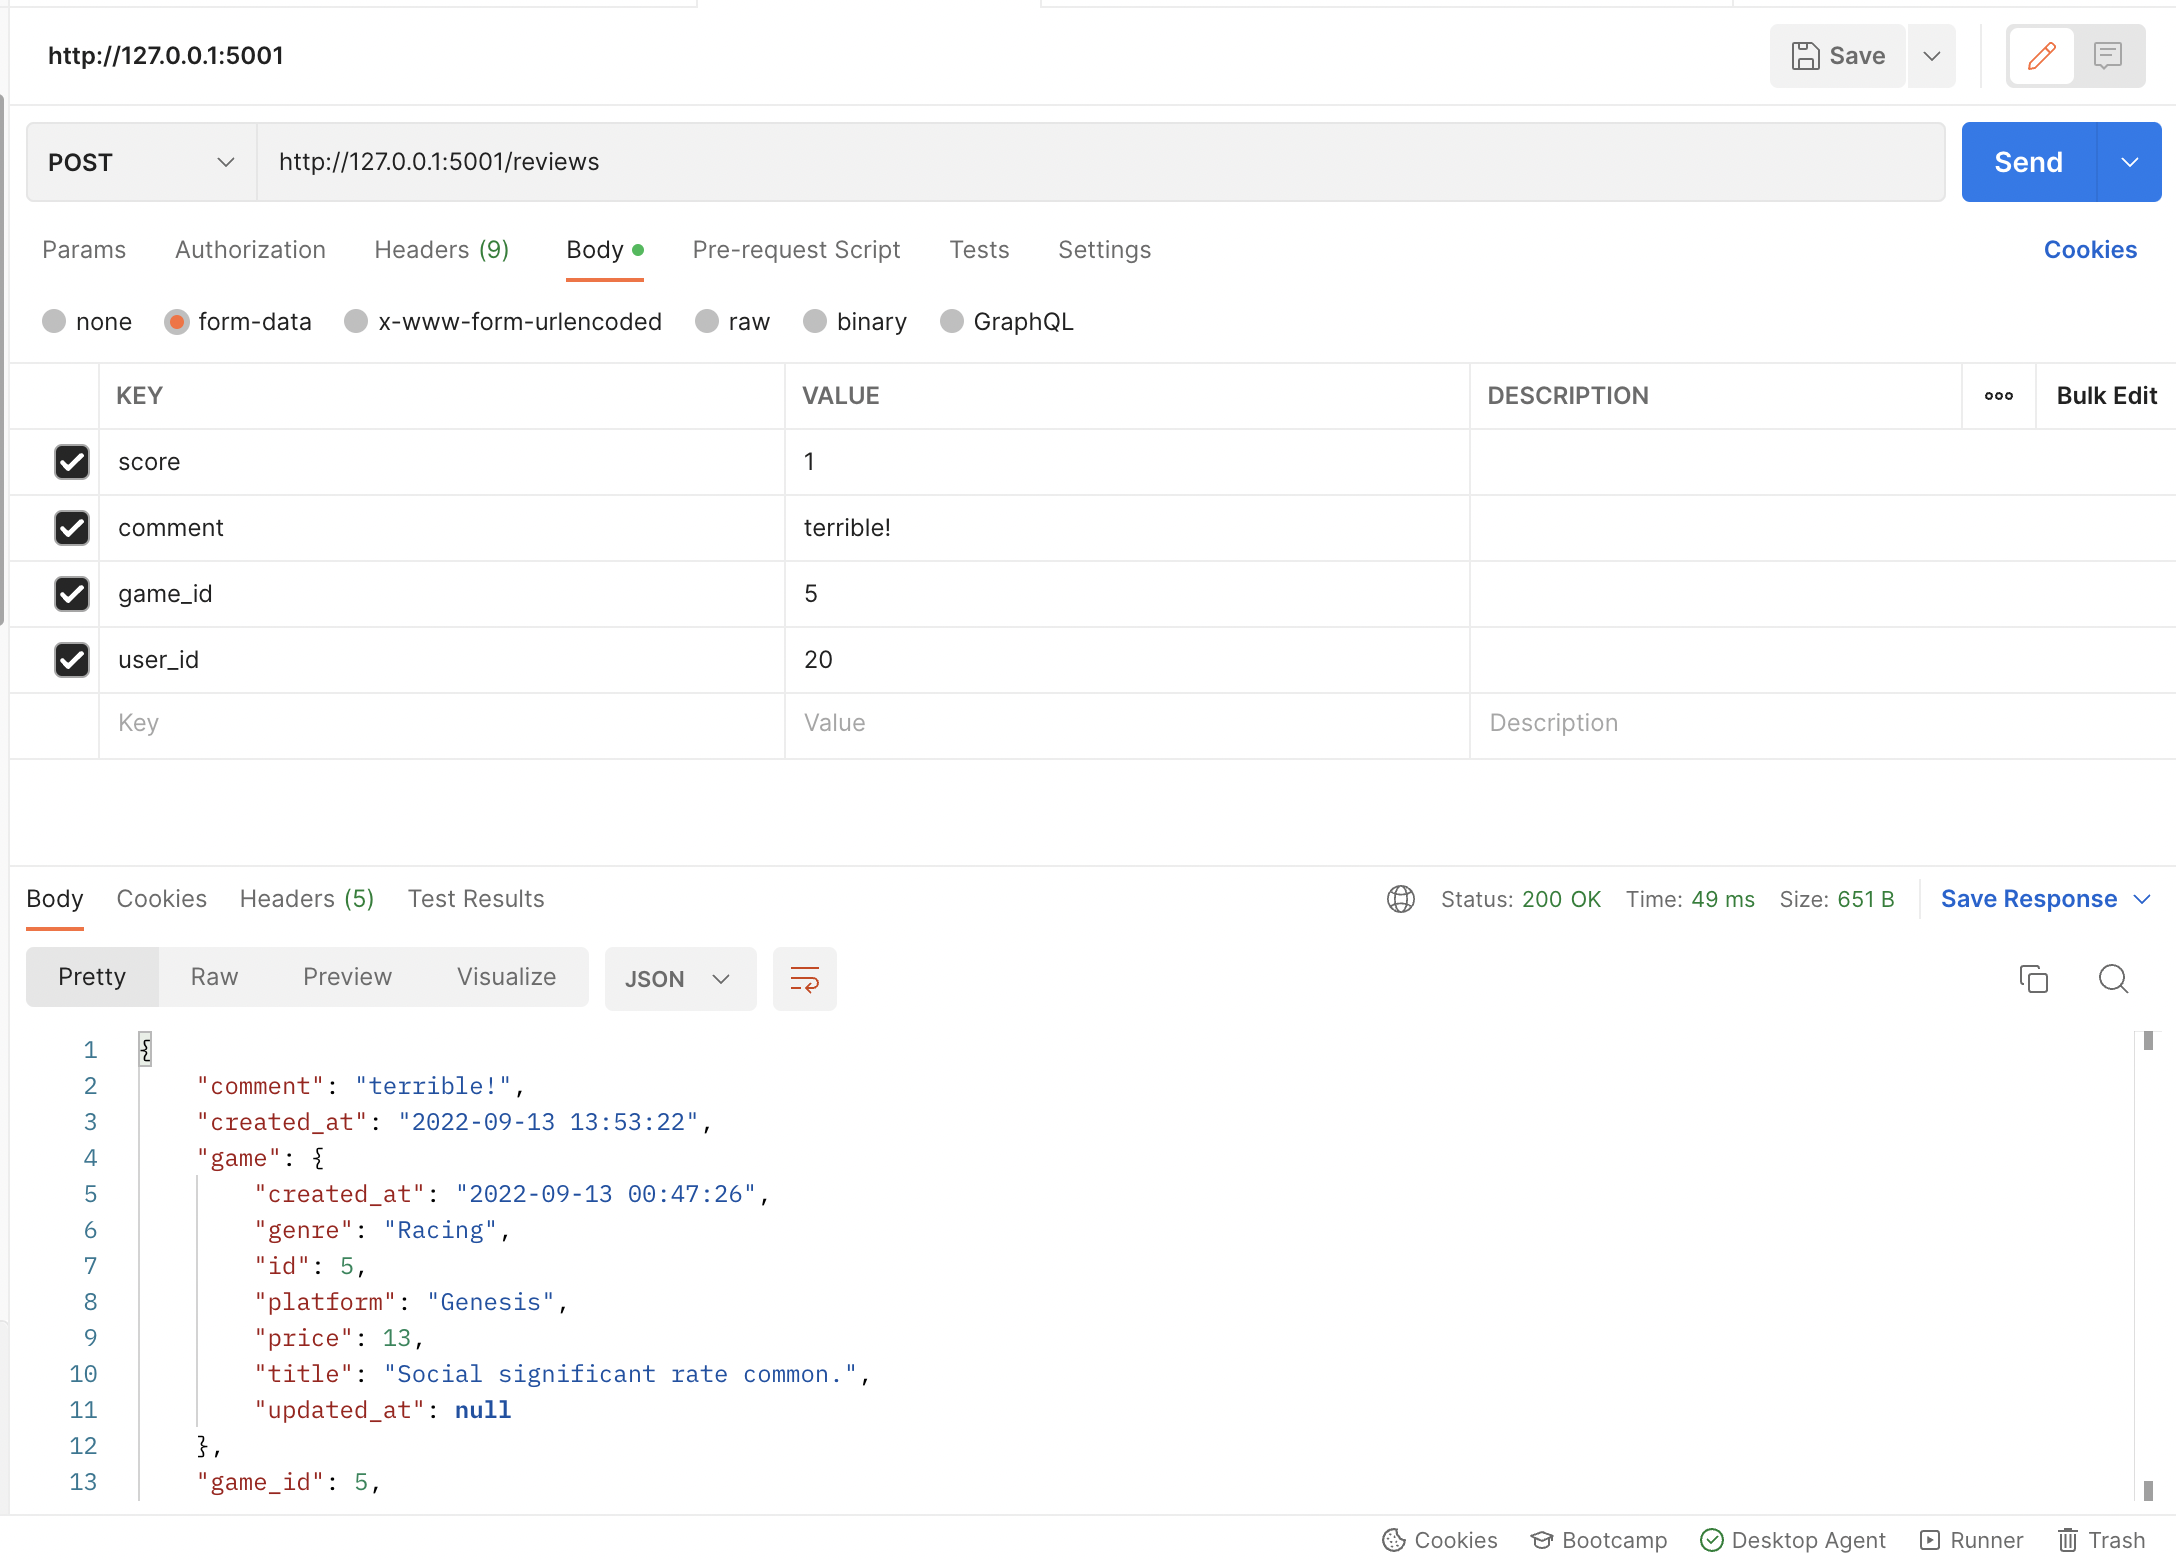Screen dimensions: 2176x1560
Task: Click the Bulk Edit link
Action: click(x=2106, y=396)
